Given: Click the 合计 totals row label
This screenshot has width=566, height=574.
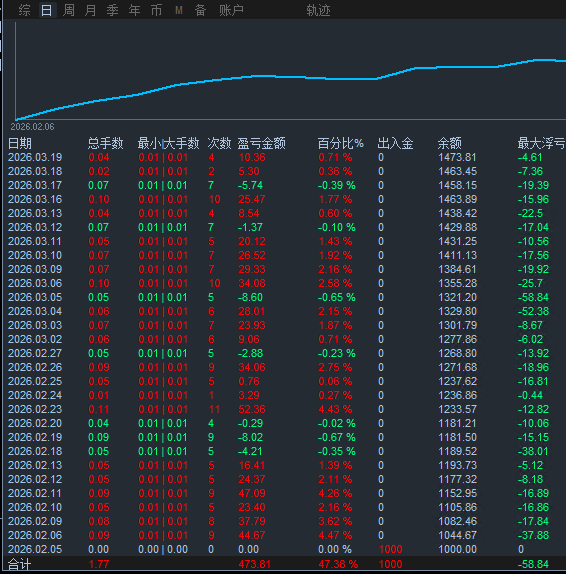Looking at the screenshot, I should click(x=20, y=564).
